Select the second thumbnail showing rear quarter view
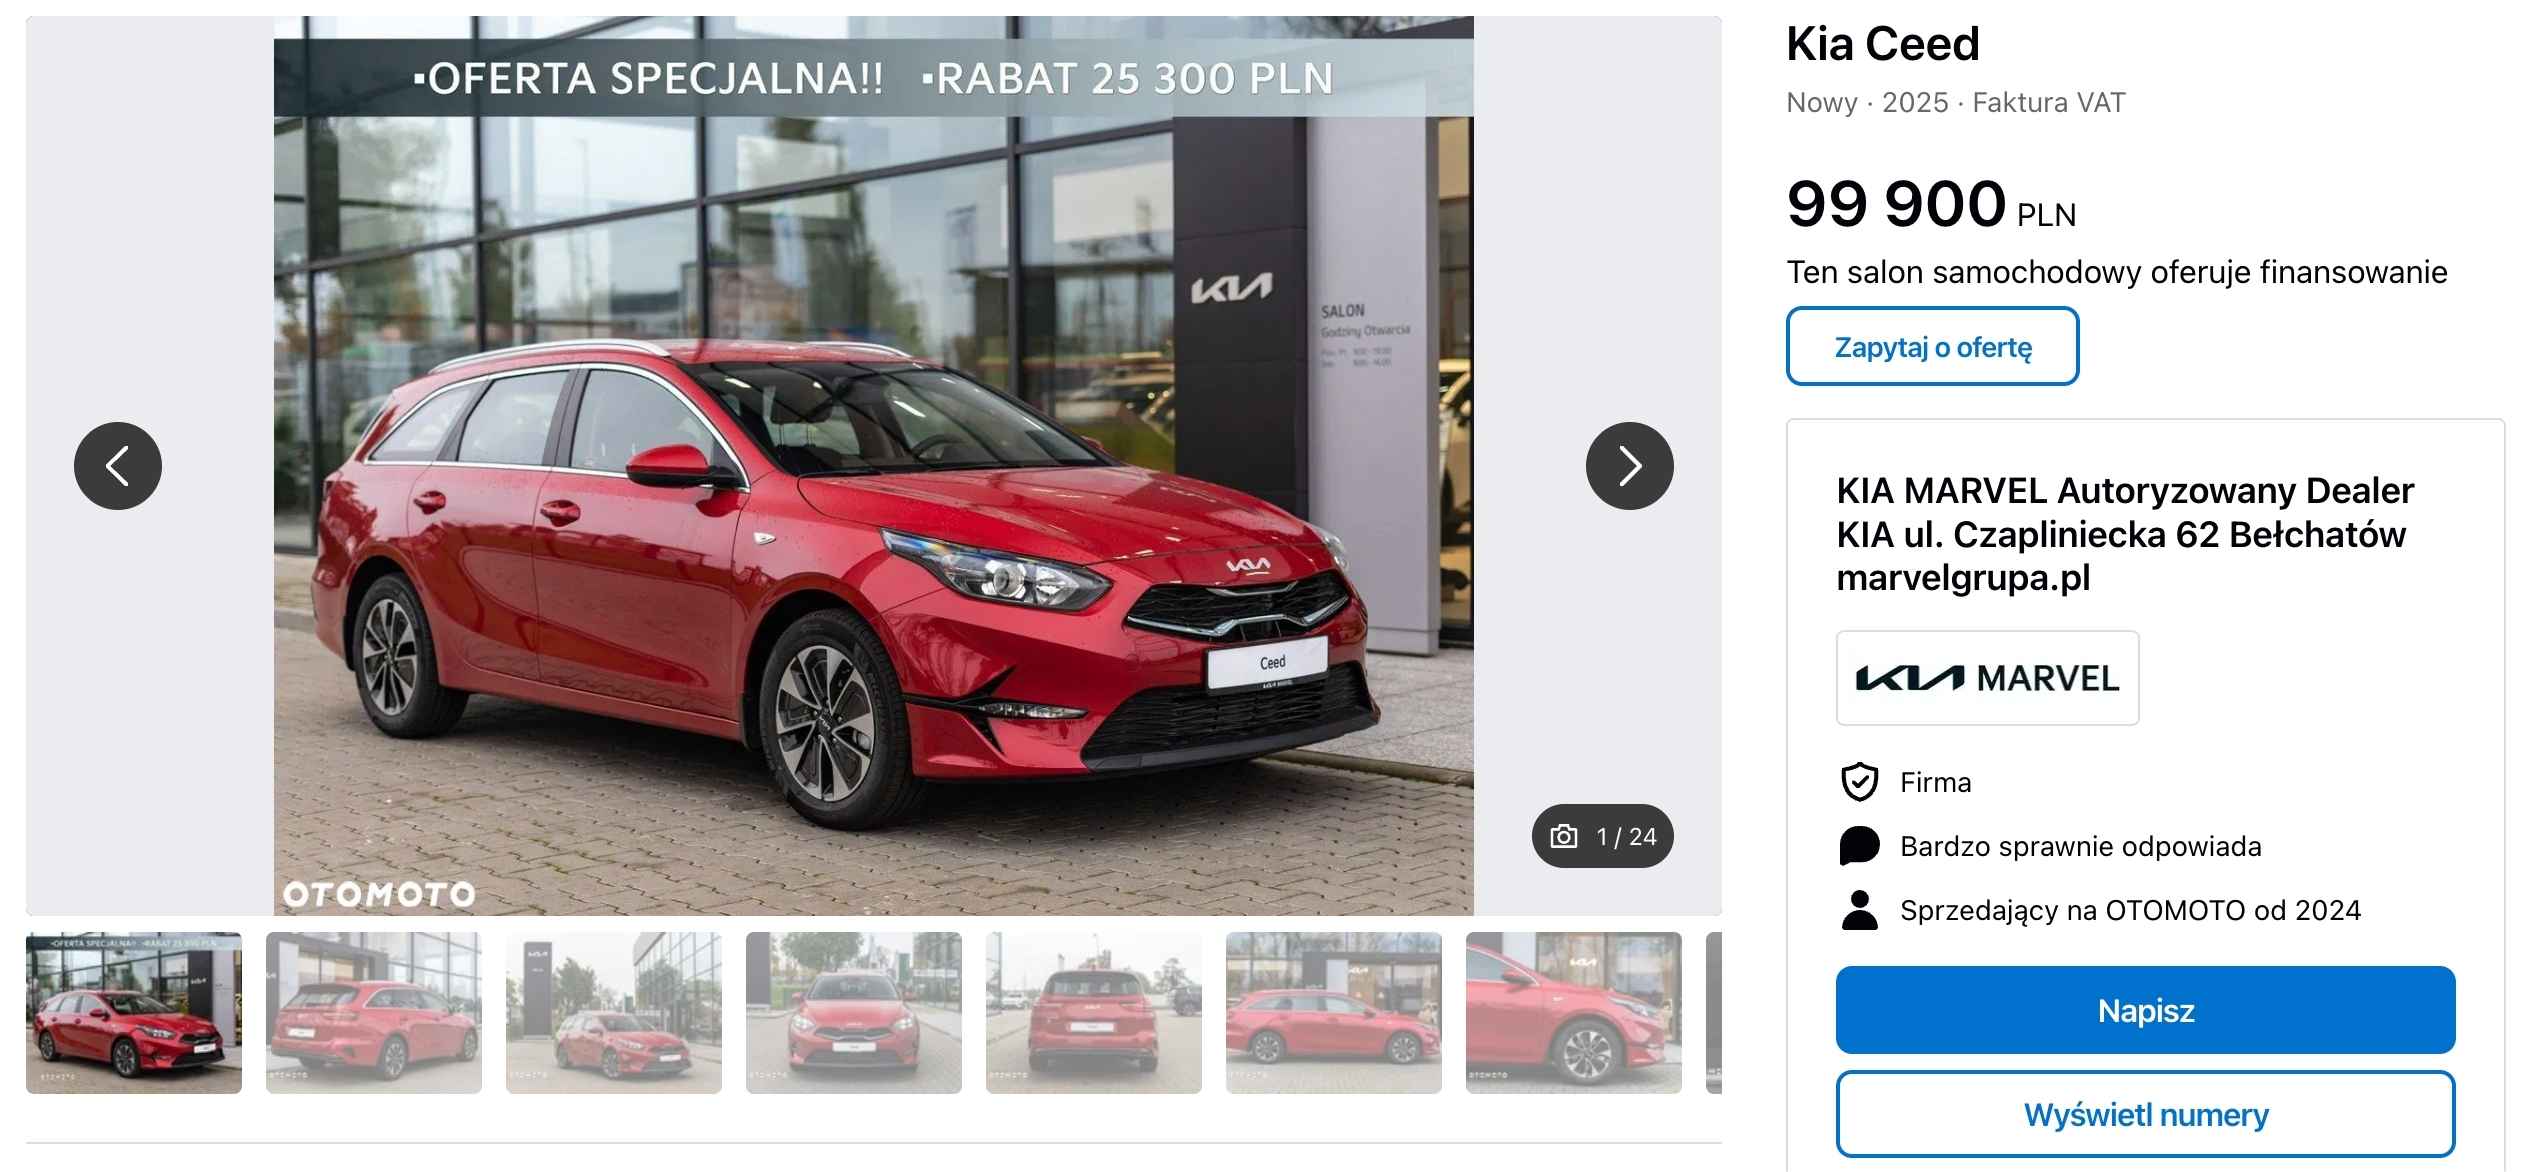2524x1172 pixels. pos(374,1013)
